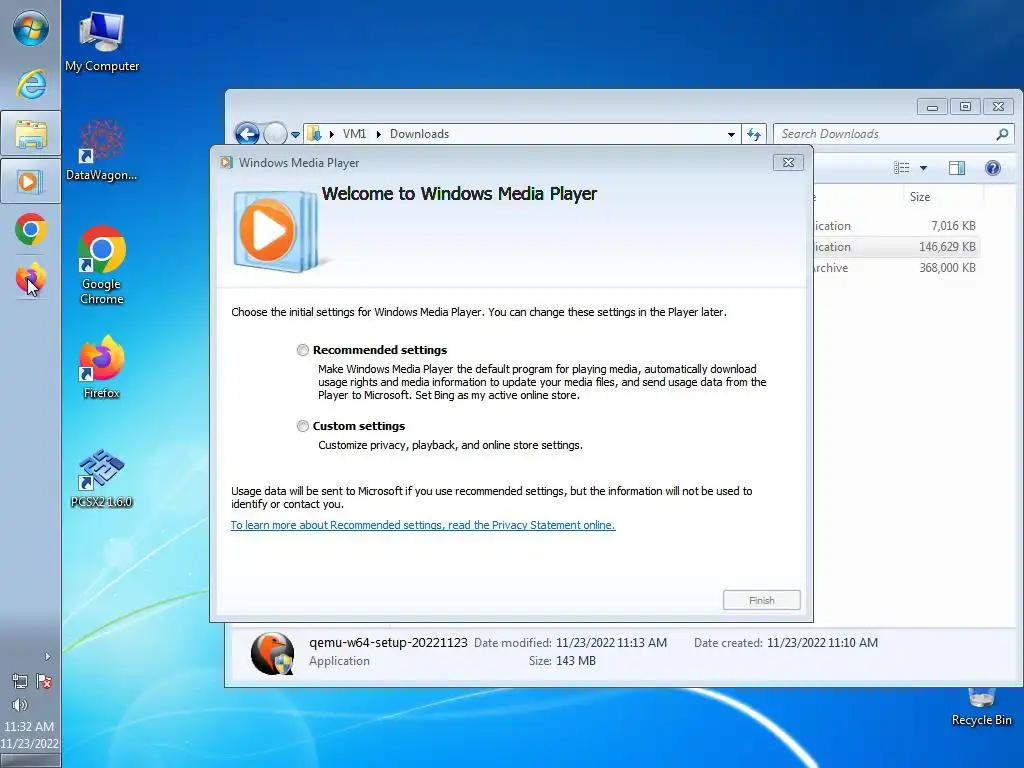Viewport: 1024px width, 768px height.
Task: Open the Firefox desktop shortcut
Action: click(x=102, y=367)
